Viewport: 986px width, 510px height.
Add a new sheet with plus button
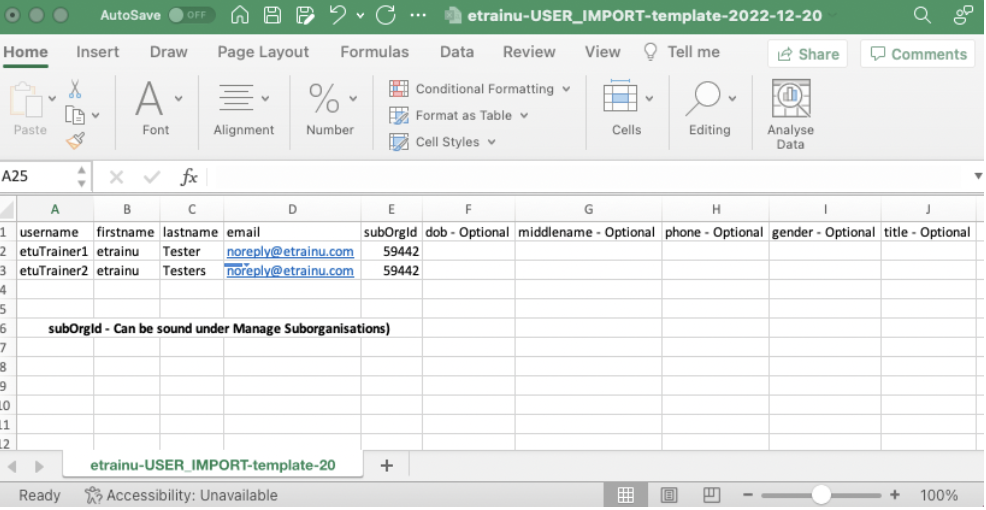tap(387, 465)
